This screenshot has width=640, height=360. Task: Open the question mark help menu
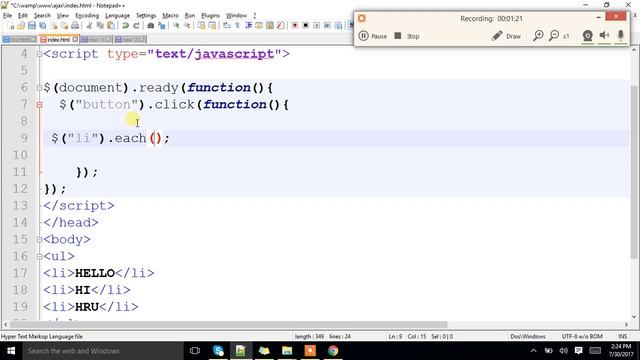click(x=255, y=16)
